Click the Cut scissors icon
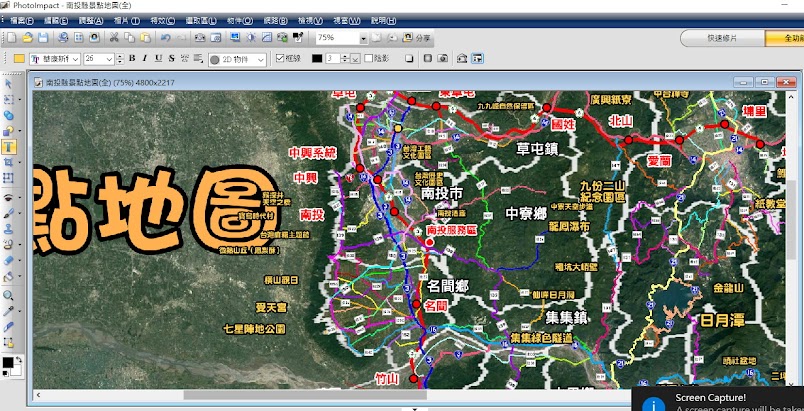 114,37
